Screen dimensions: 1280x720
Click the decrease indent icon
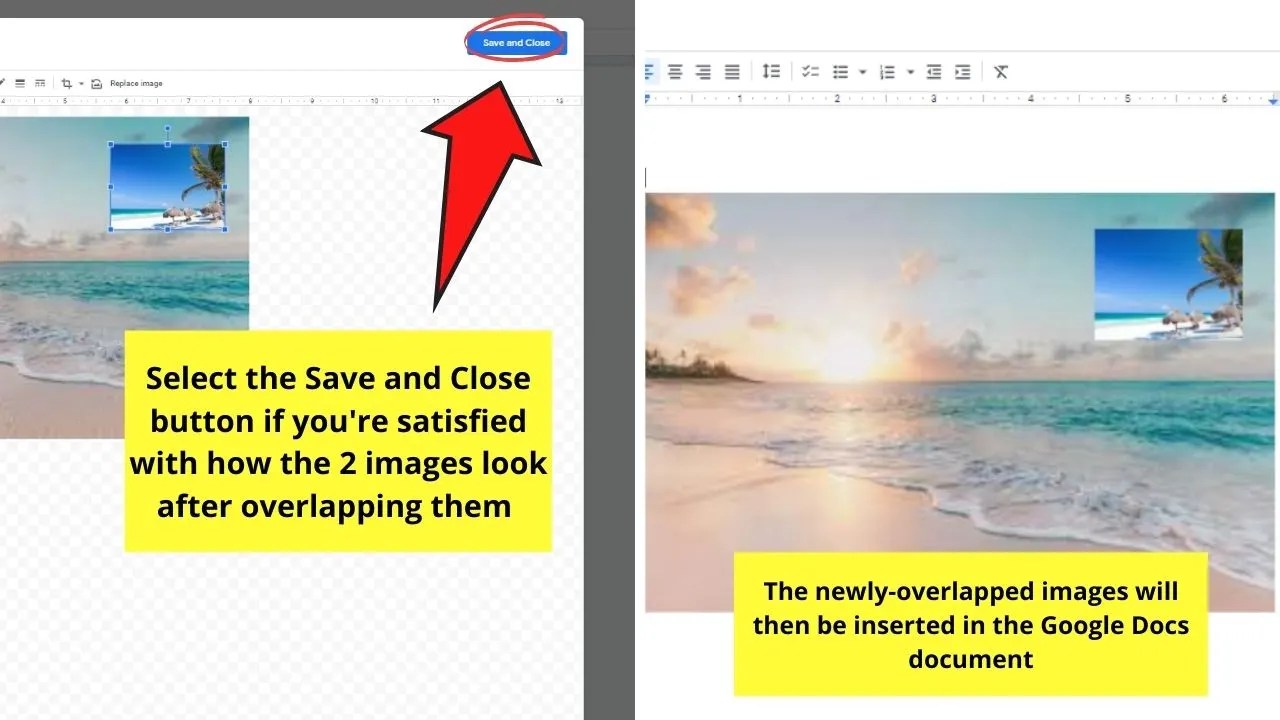[x=934, y=71]
